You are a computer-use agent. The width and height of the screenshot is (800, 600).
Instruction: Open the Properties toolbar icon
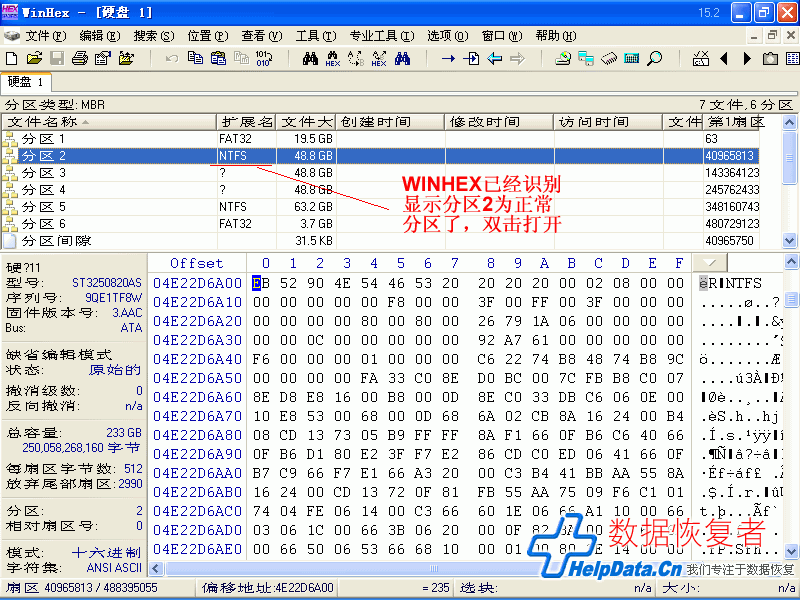click(x=103, y=58)
